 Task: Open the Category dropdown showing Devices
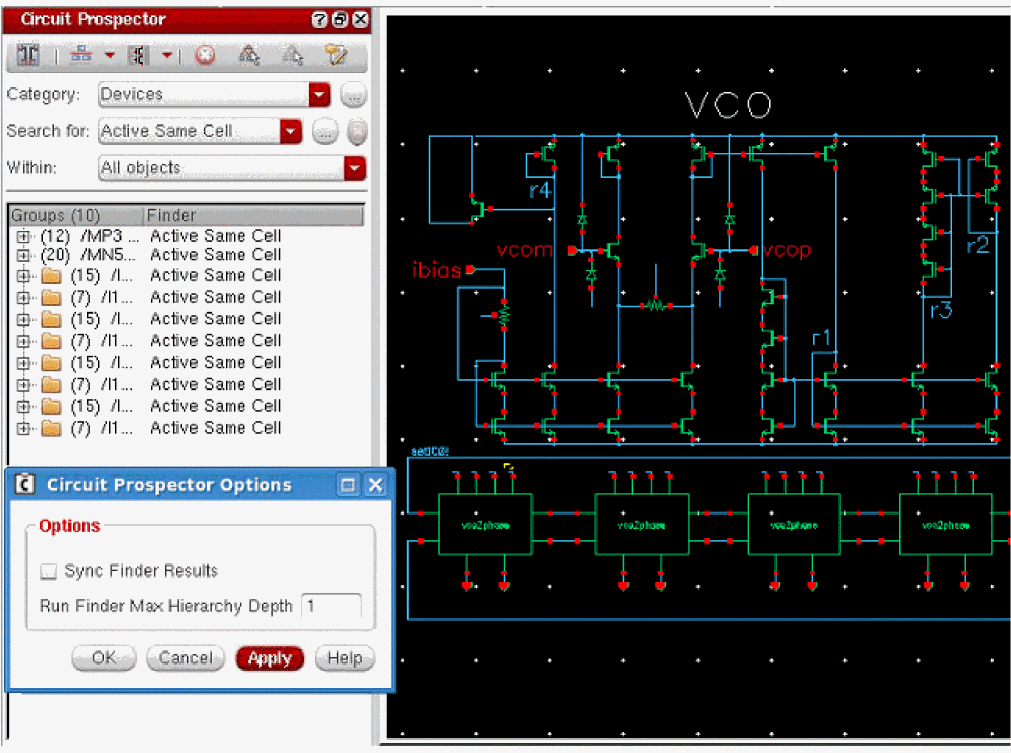pos(319,95)
